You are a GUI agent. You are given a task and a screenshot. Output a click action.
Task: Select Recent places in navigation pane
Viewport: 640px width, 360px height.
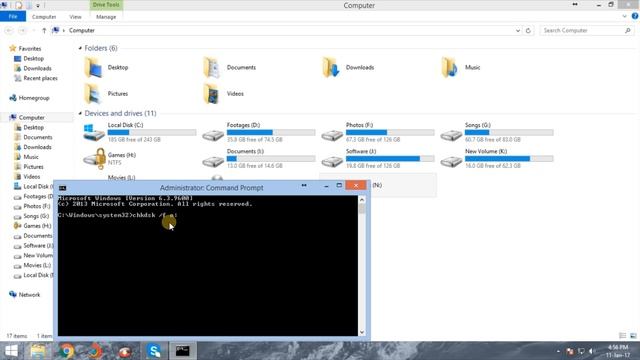pos(40,78)
